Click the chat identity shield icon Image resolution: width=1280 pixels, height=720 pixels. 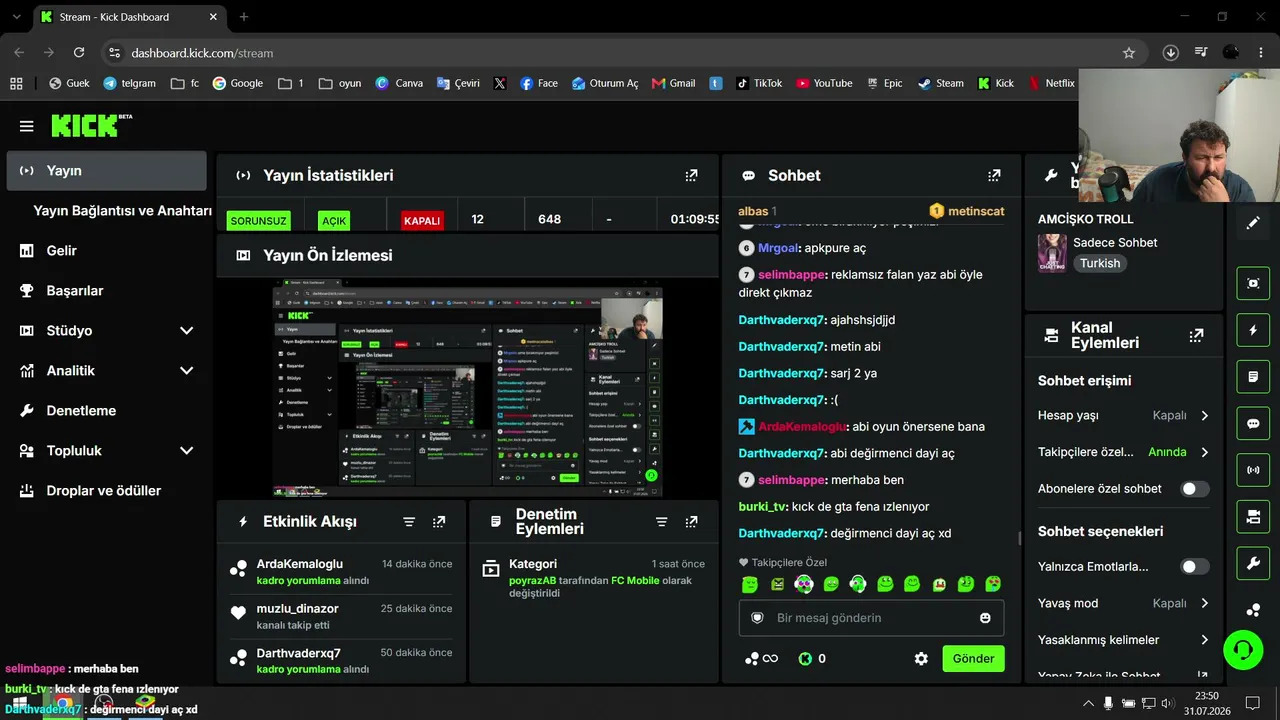(x=757, y=618)
